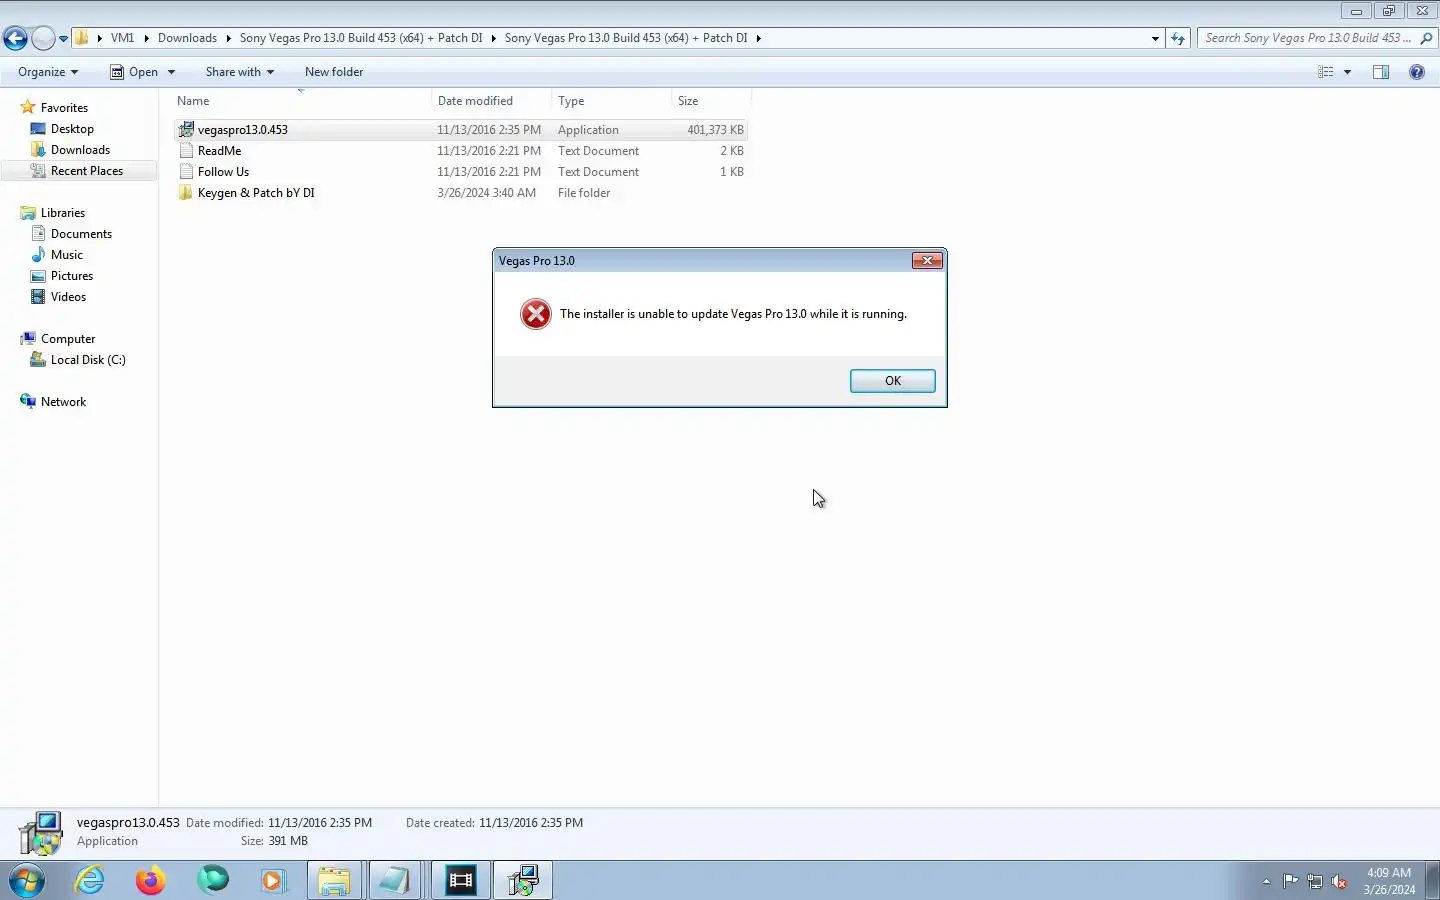Open Local Disk (C:)

pos(88,360)
